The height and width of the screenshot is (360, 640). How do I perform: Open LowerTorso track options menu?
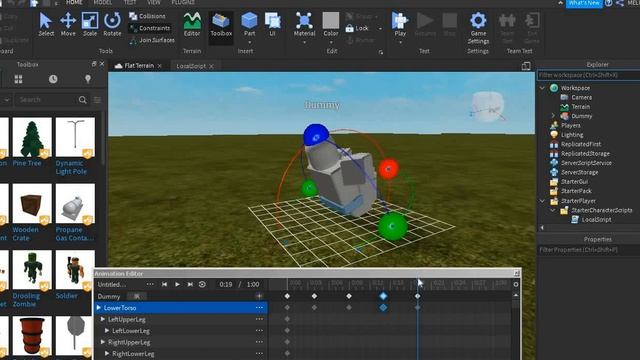259,308
